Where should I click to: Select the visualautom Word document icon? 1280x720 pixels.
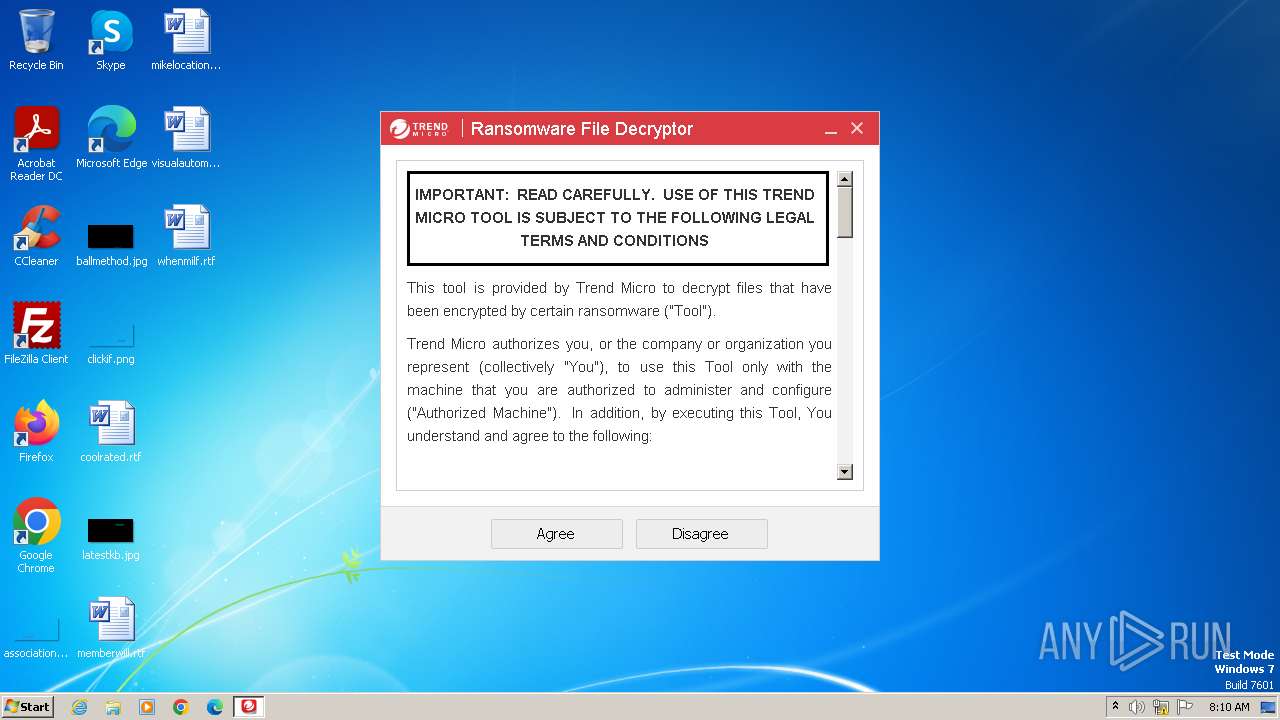click(x=186, y=138)
